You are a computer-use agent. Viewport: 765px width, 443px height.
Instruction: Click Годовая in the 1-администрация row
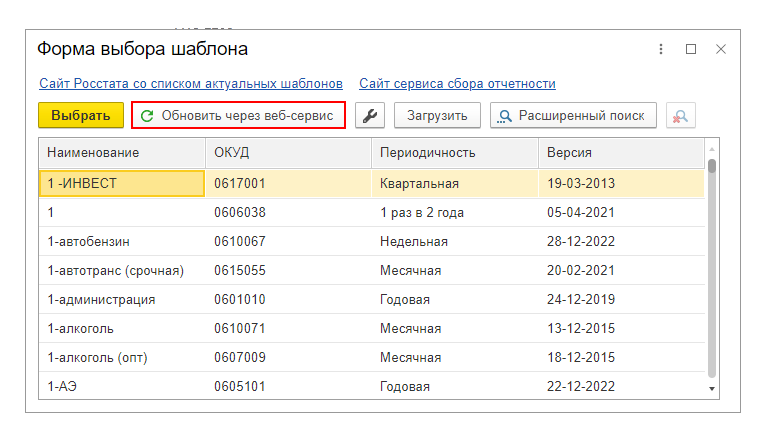[455, 300]
